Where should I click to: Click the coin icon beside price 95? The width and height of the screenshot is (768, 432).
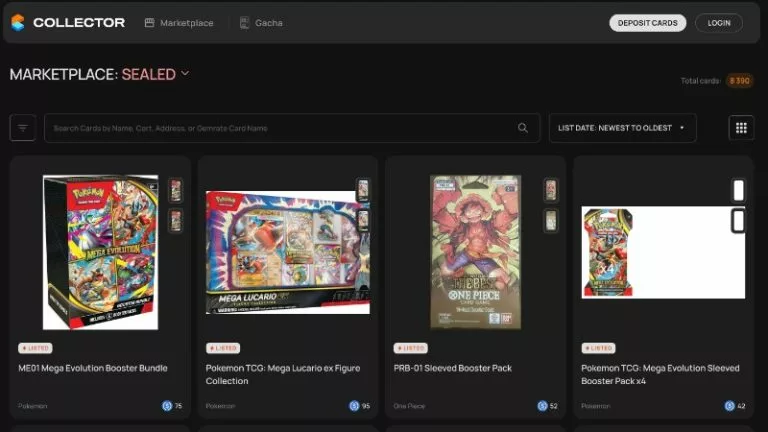pyautogui.click(x=354, y=406)
